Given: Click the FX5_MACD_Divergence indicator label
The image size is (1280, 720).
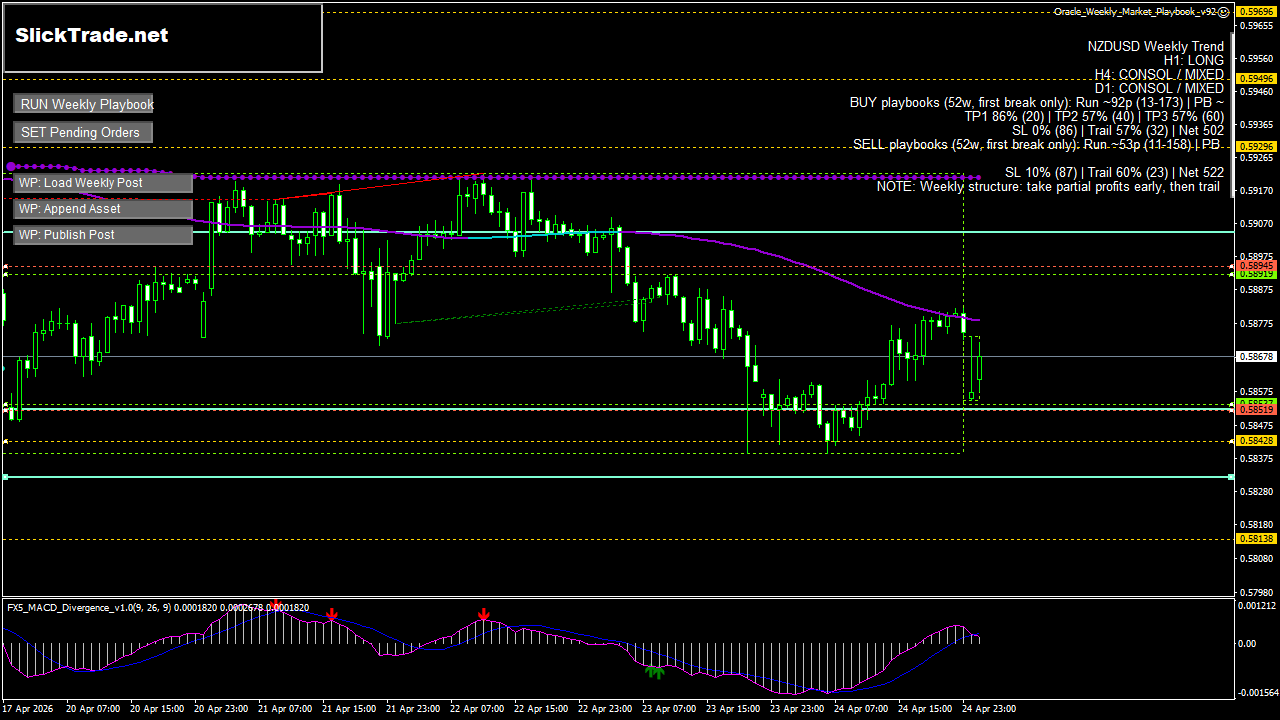Looking at the screenshot, I should click(158, 608).
